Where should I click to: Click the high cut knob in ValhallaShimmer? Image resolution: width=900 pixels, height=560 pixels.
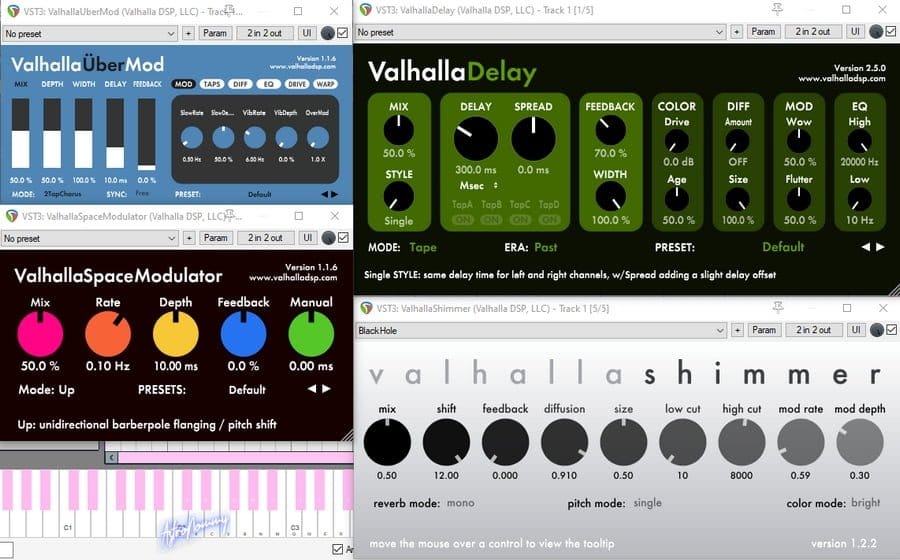click(742, 442)
